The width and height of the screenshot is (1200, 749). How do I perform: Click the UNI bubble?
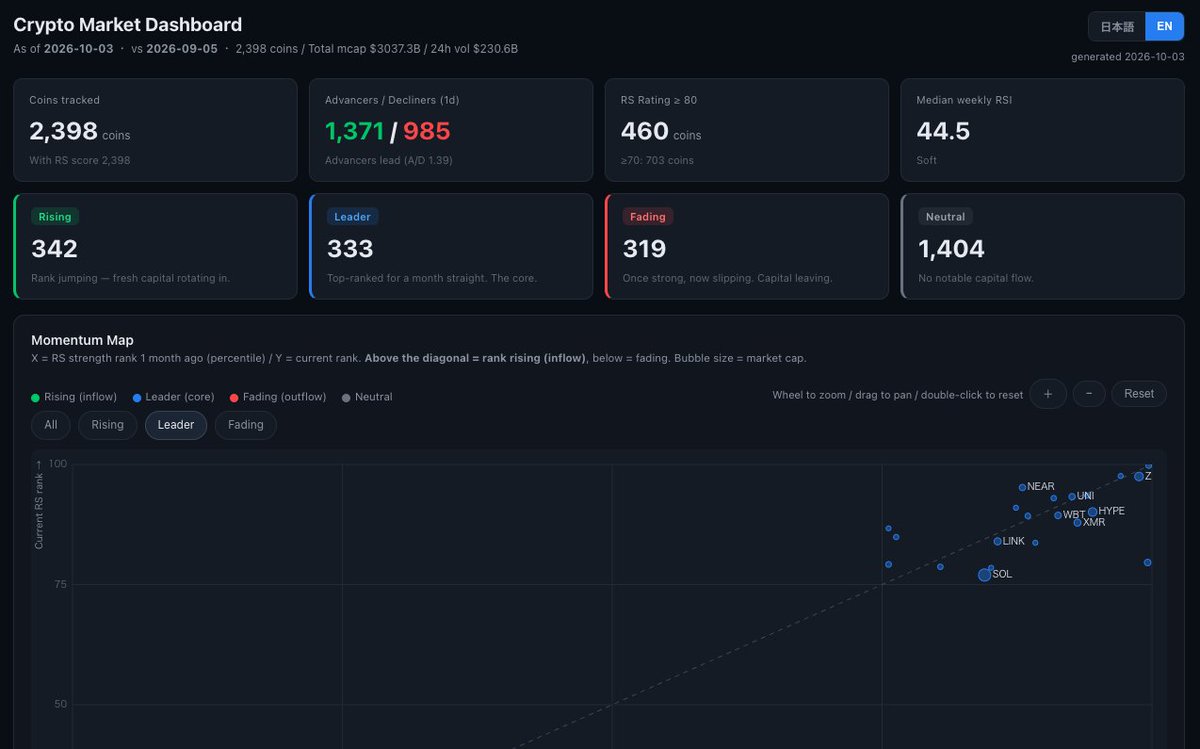click(1072, 496)
